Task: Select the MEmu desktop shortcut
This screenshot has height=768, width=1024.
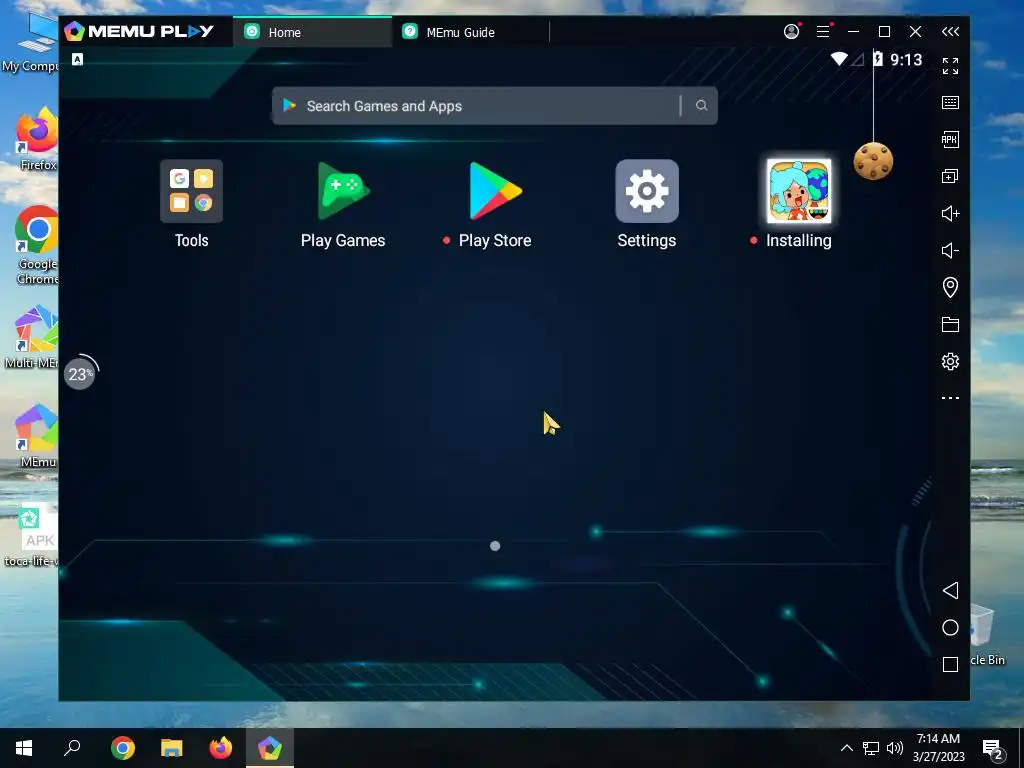Action: pos(37,436)
